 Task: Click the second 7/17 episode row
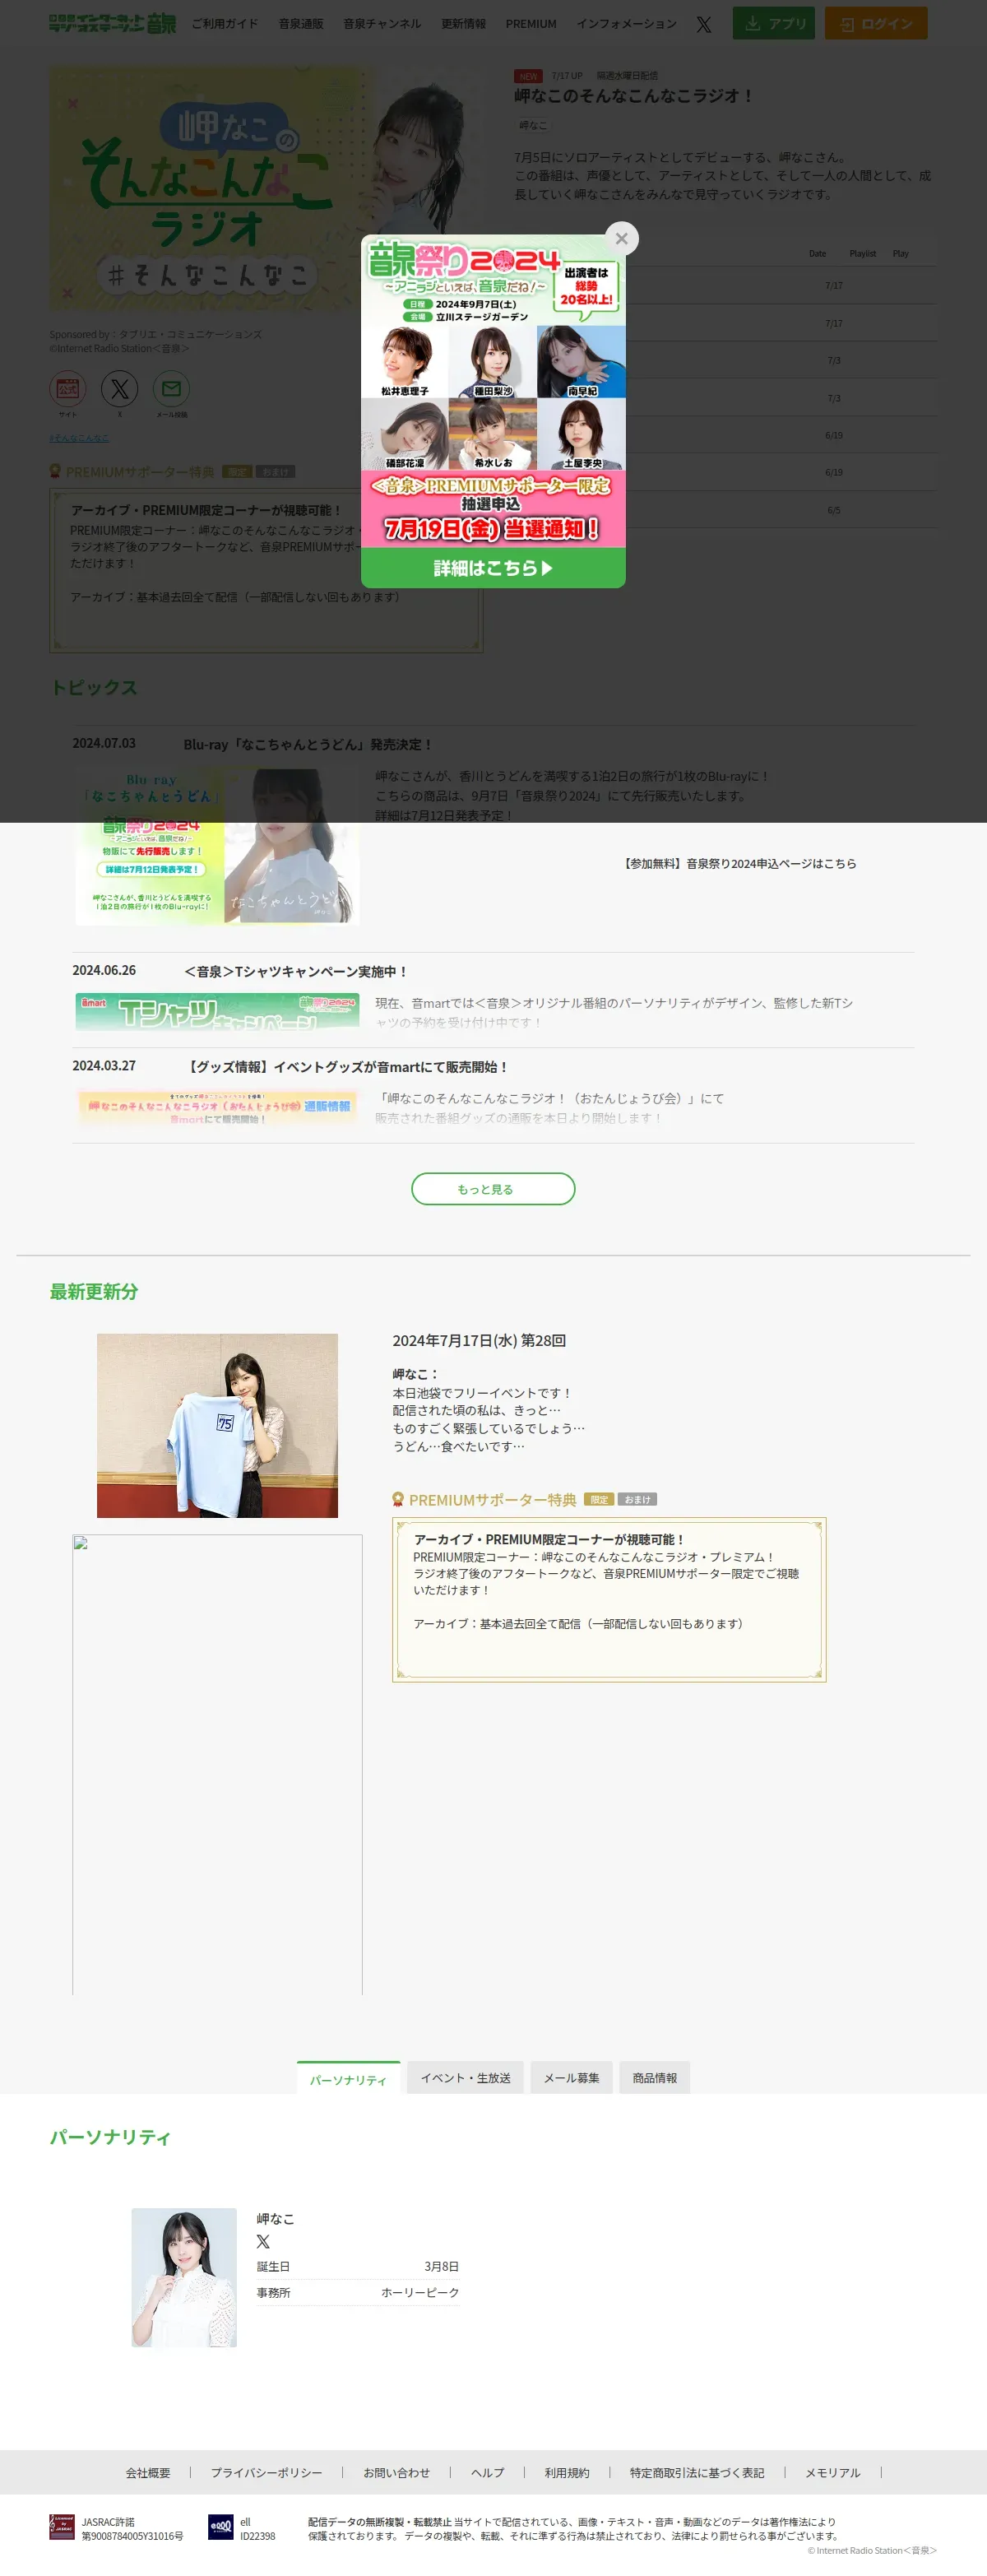click(x=725, y=323)
